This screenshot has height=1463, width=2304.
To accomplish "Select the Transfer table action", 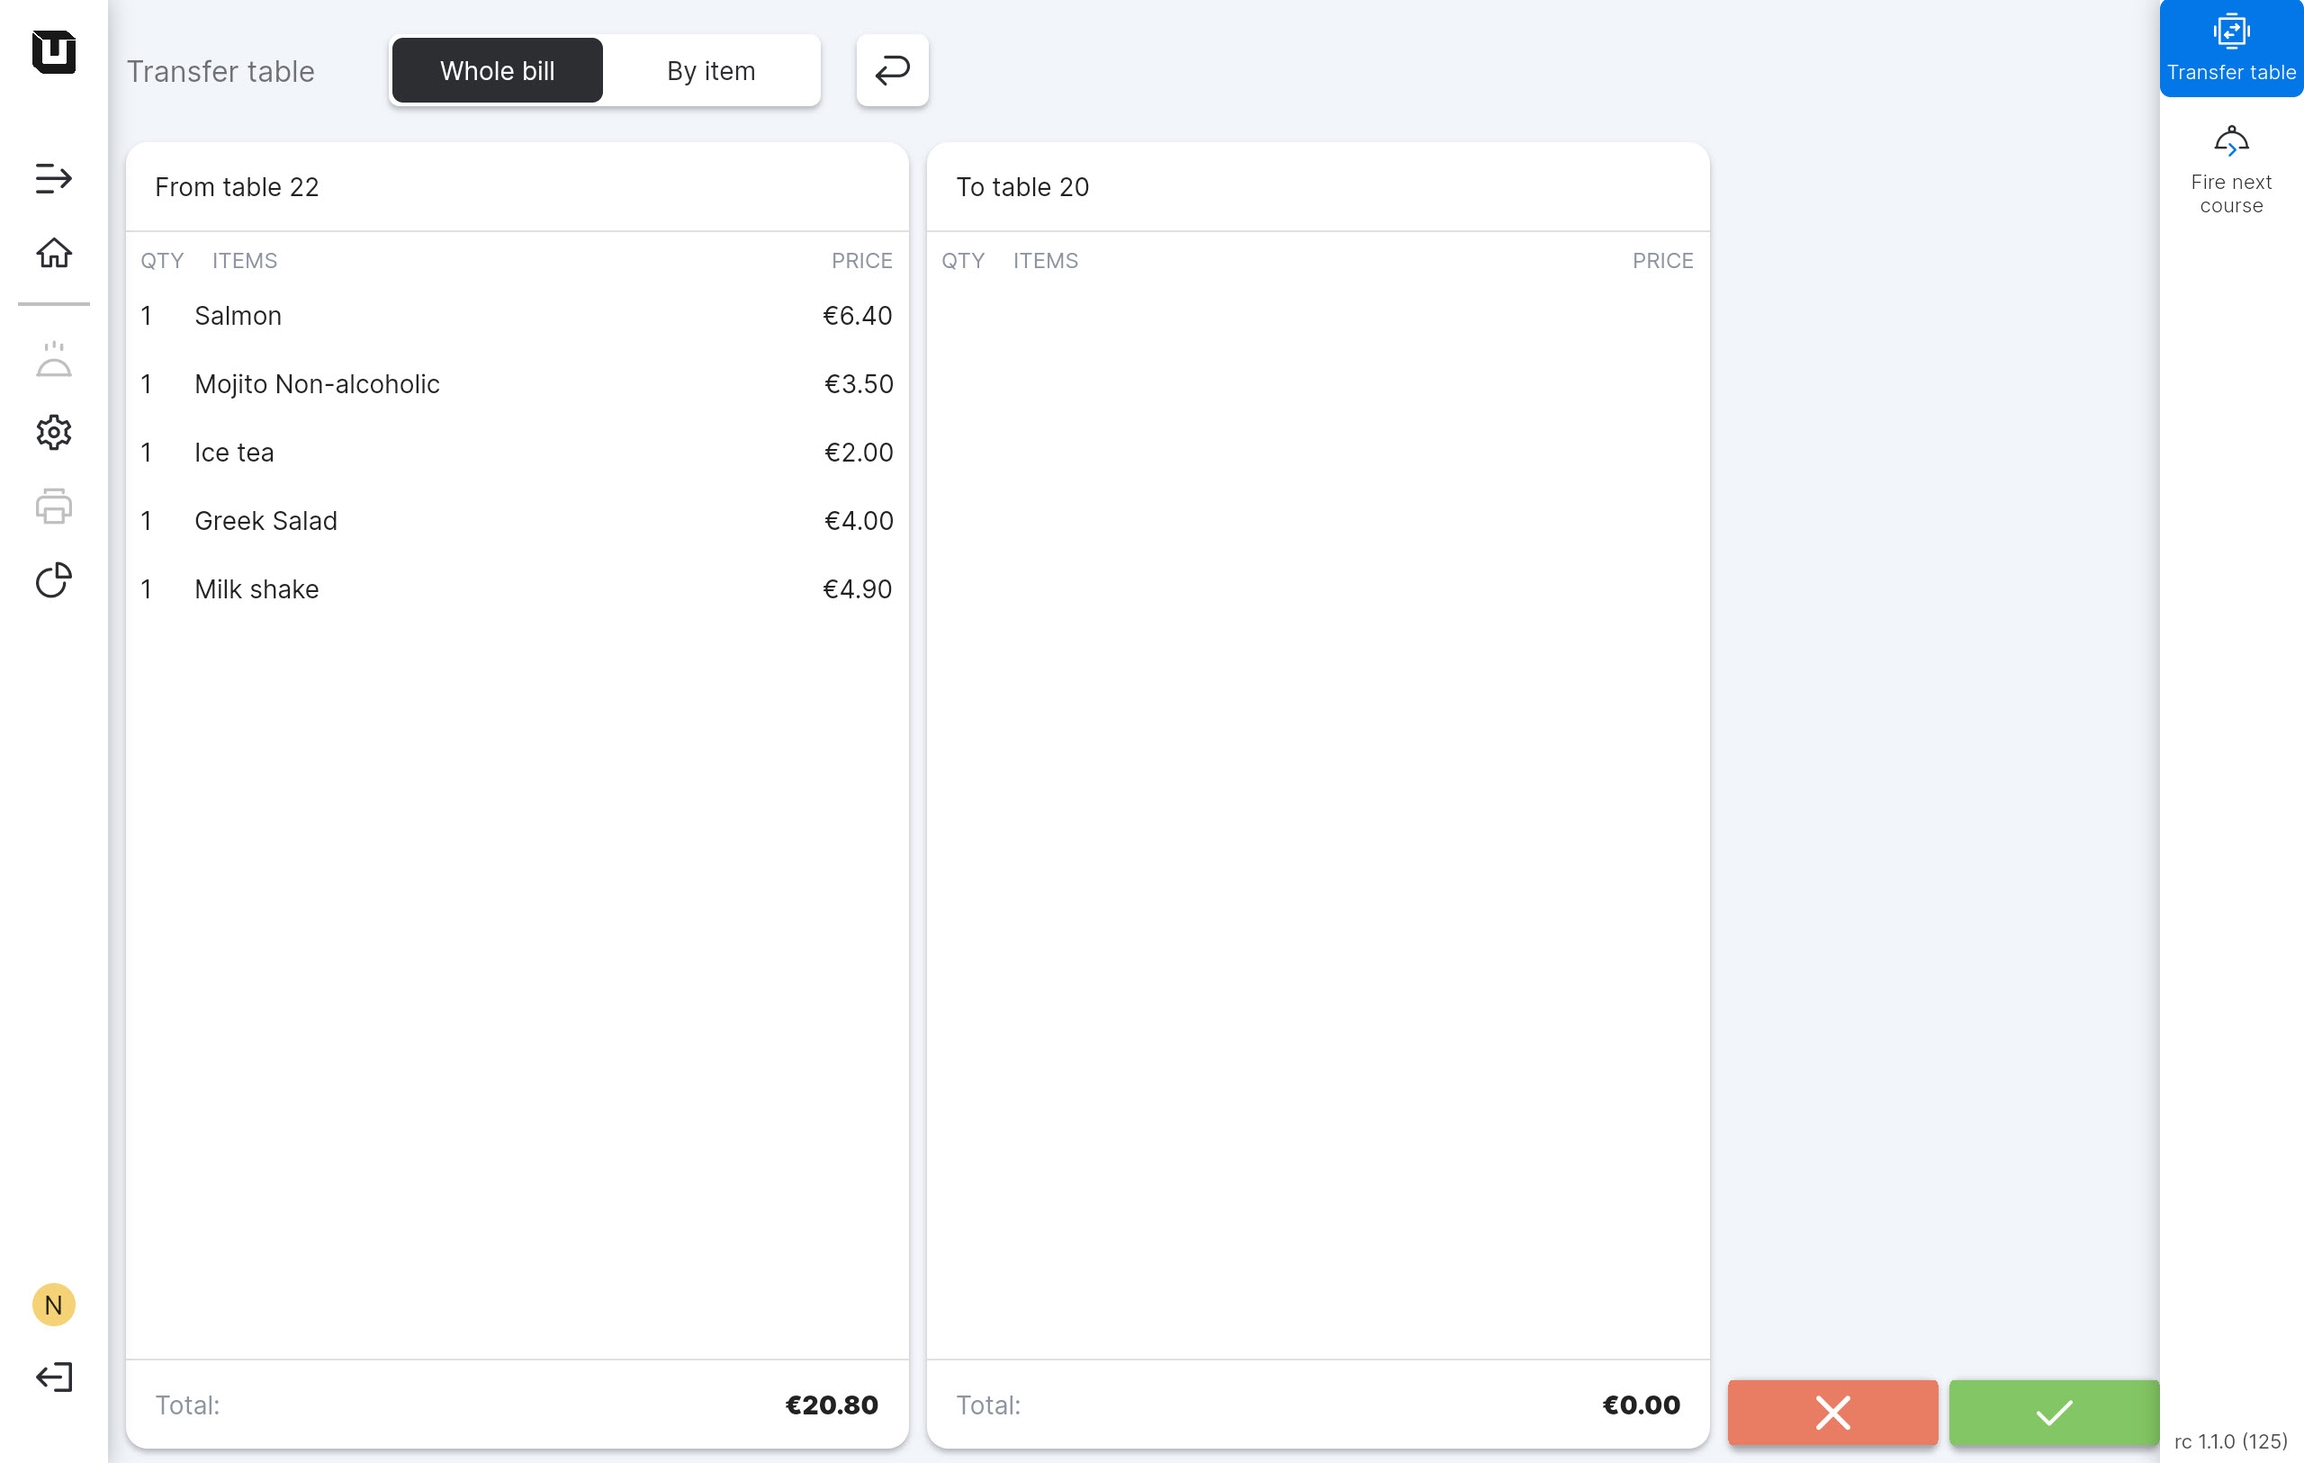I will coord(2231,48).
